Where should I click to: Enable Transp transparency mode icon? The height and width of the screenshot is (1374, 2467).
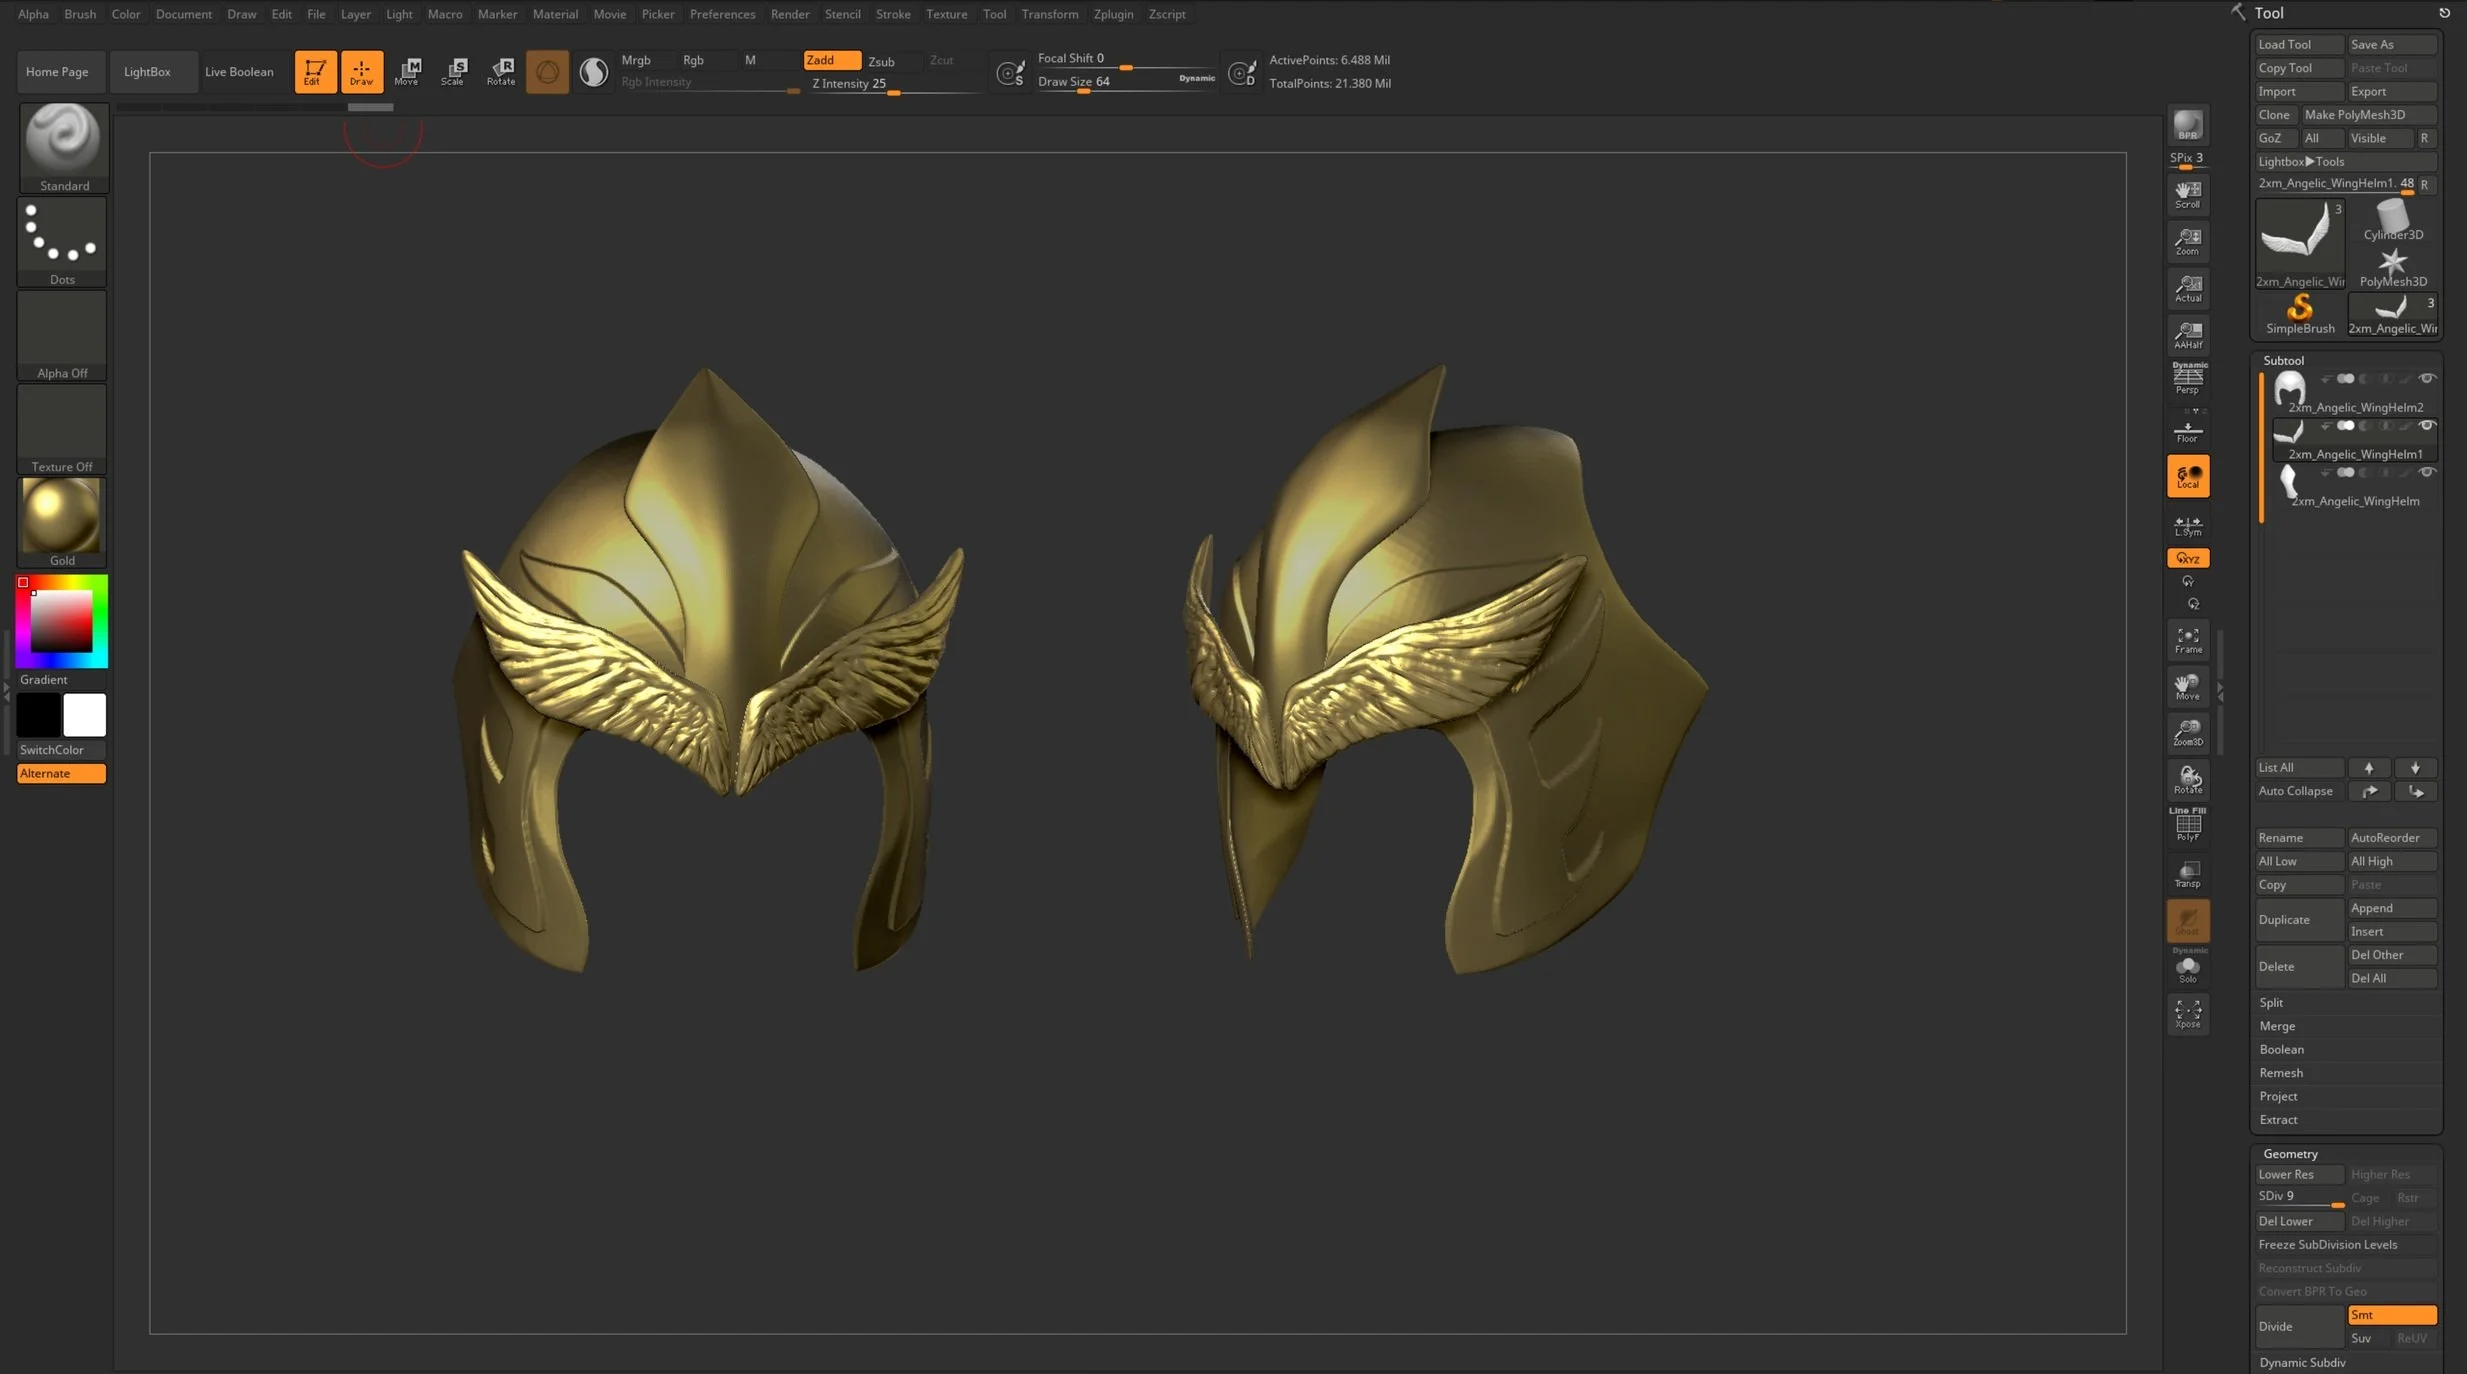[x=2187, y=874]
